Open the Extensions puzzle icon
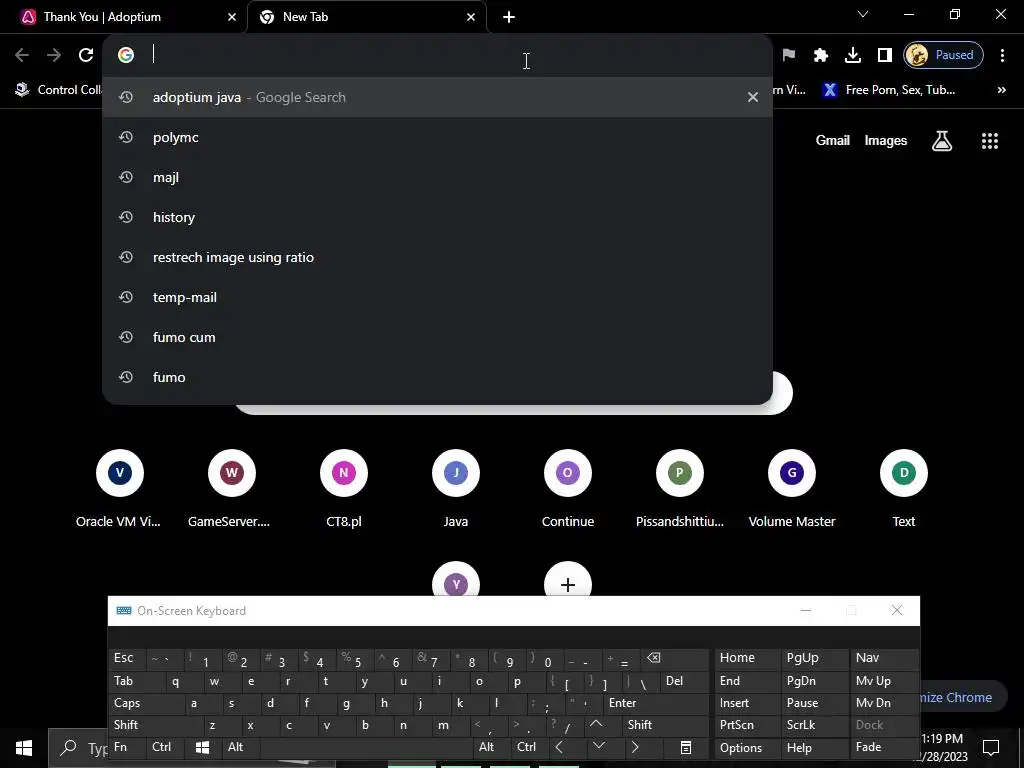Image resolution: width=1024 pixels, height=768 pixels. [821, 55]
